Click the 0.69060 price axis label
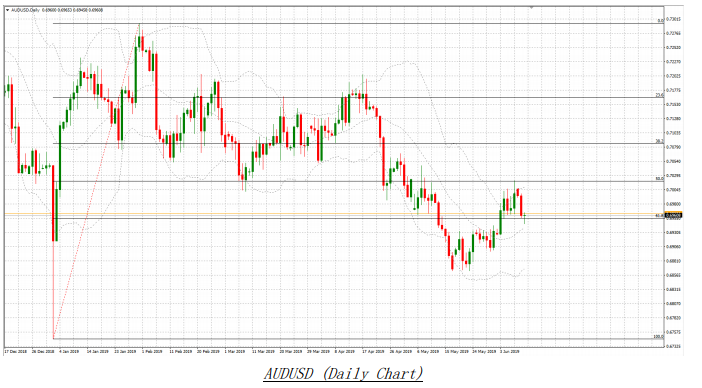Image resolution: width=702 pixels, height=388 pixels. click(673, 247)
